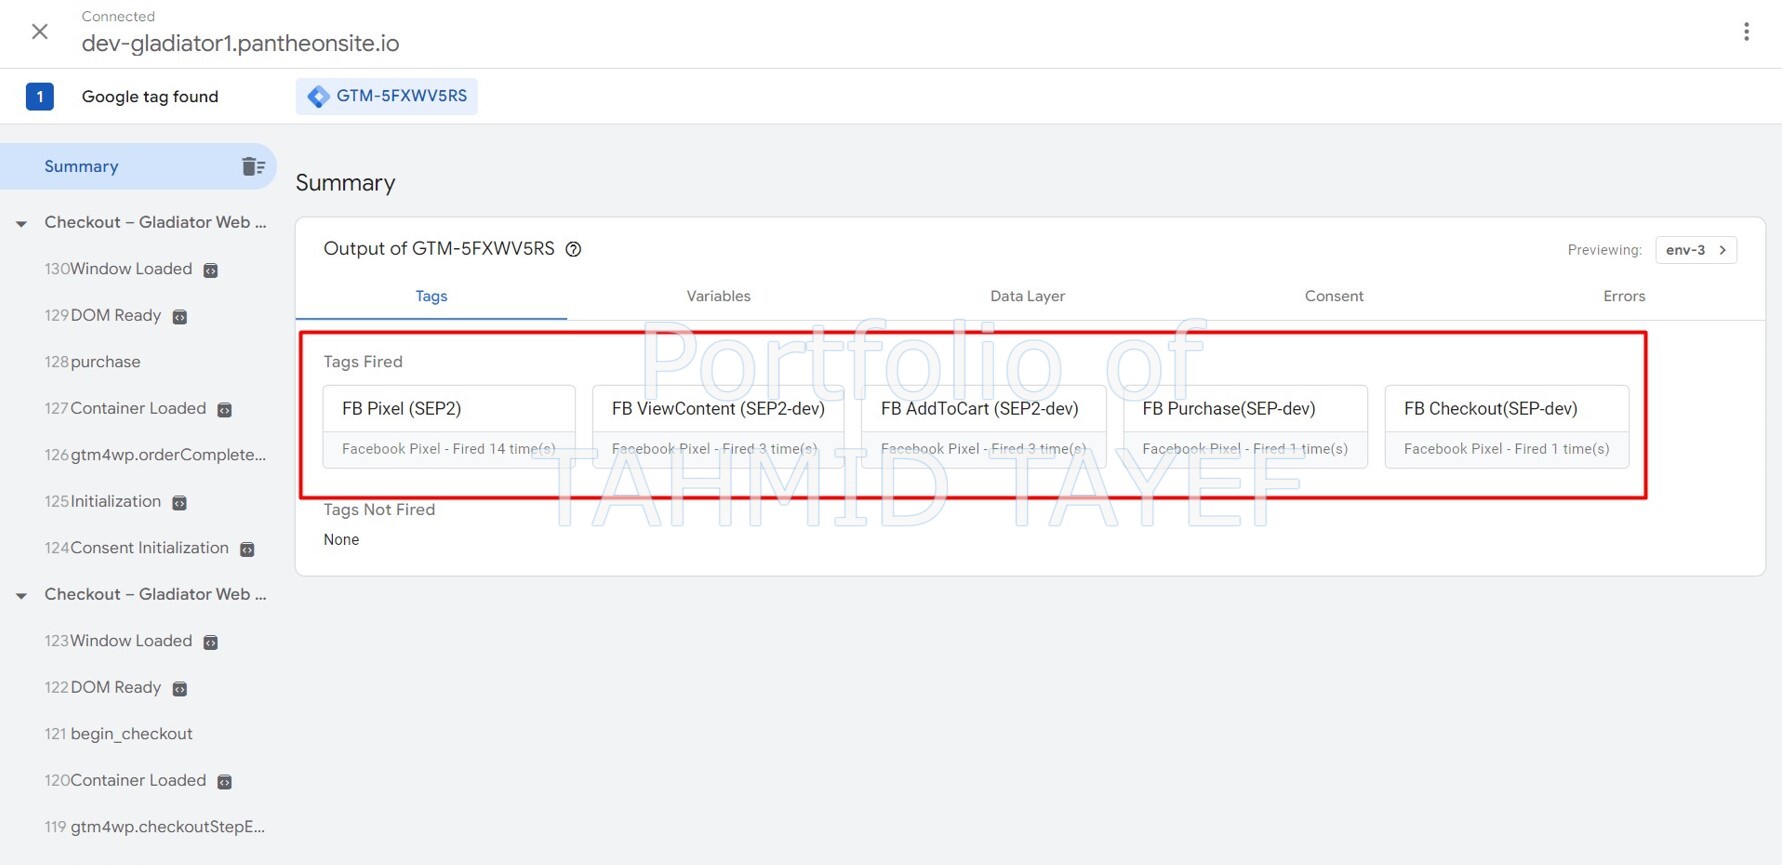The image size is (1782, 865).
Task: Open the three-dot more options menu
Action: [x=1746, y=32]
